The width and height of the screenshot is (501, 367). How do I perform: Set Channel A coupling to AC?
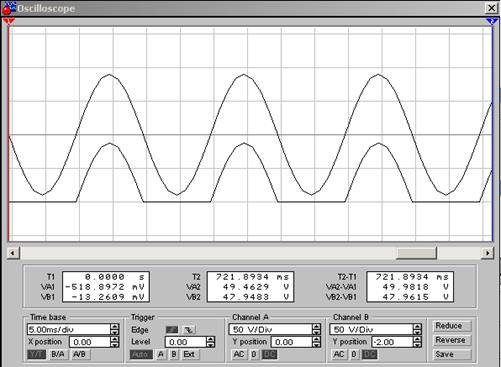(x=239, y=354)
